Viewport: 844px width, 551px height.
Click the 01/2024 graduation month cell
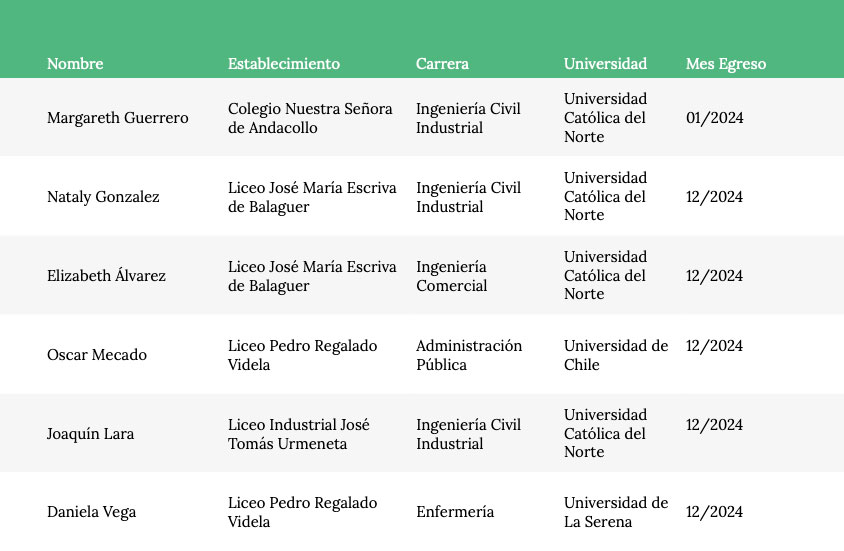click(x=714, y=118)
